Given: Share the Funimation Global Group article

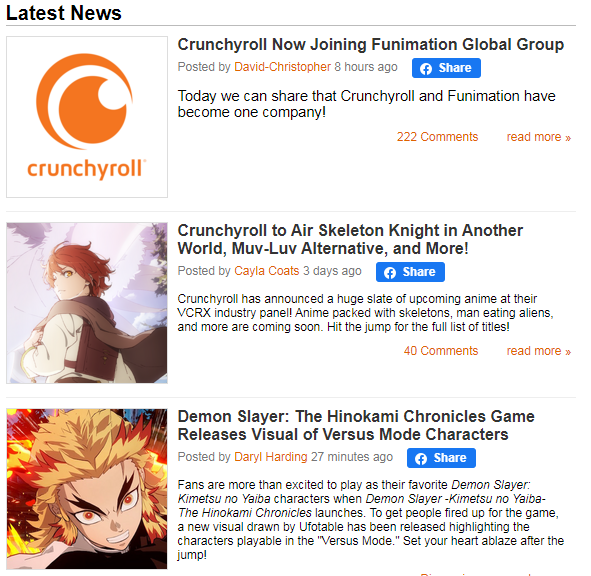Looking at the screenshot, I should tap(446, 68).
